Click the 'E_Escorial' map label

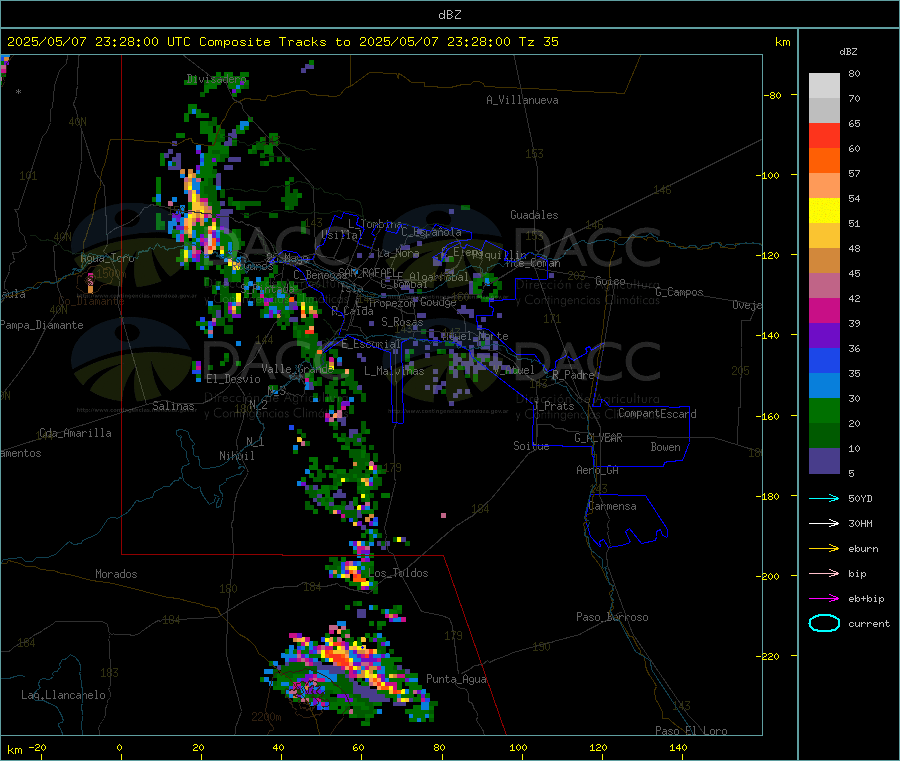371,344
